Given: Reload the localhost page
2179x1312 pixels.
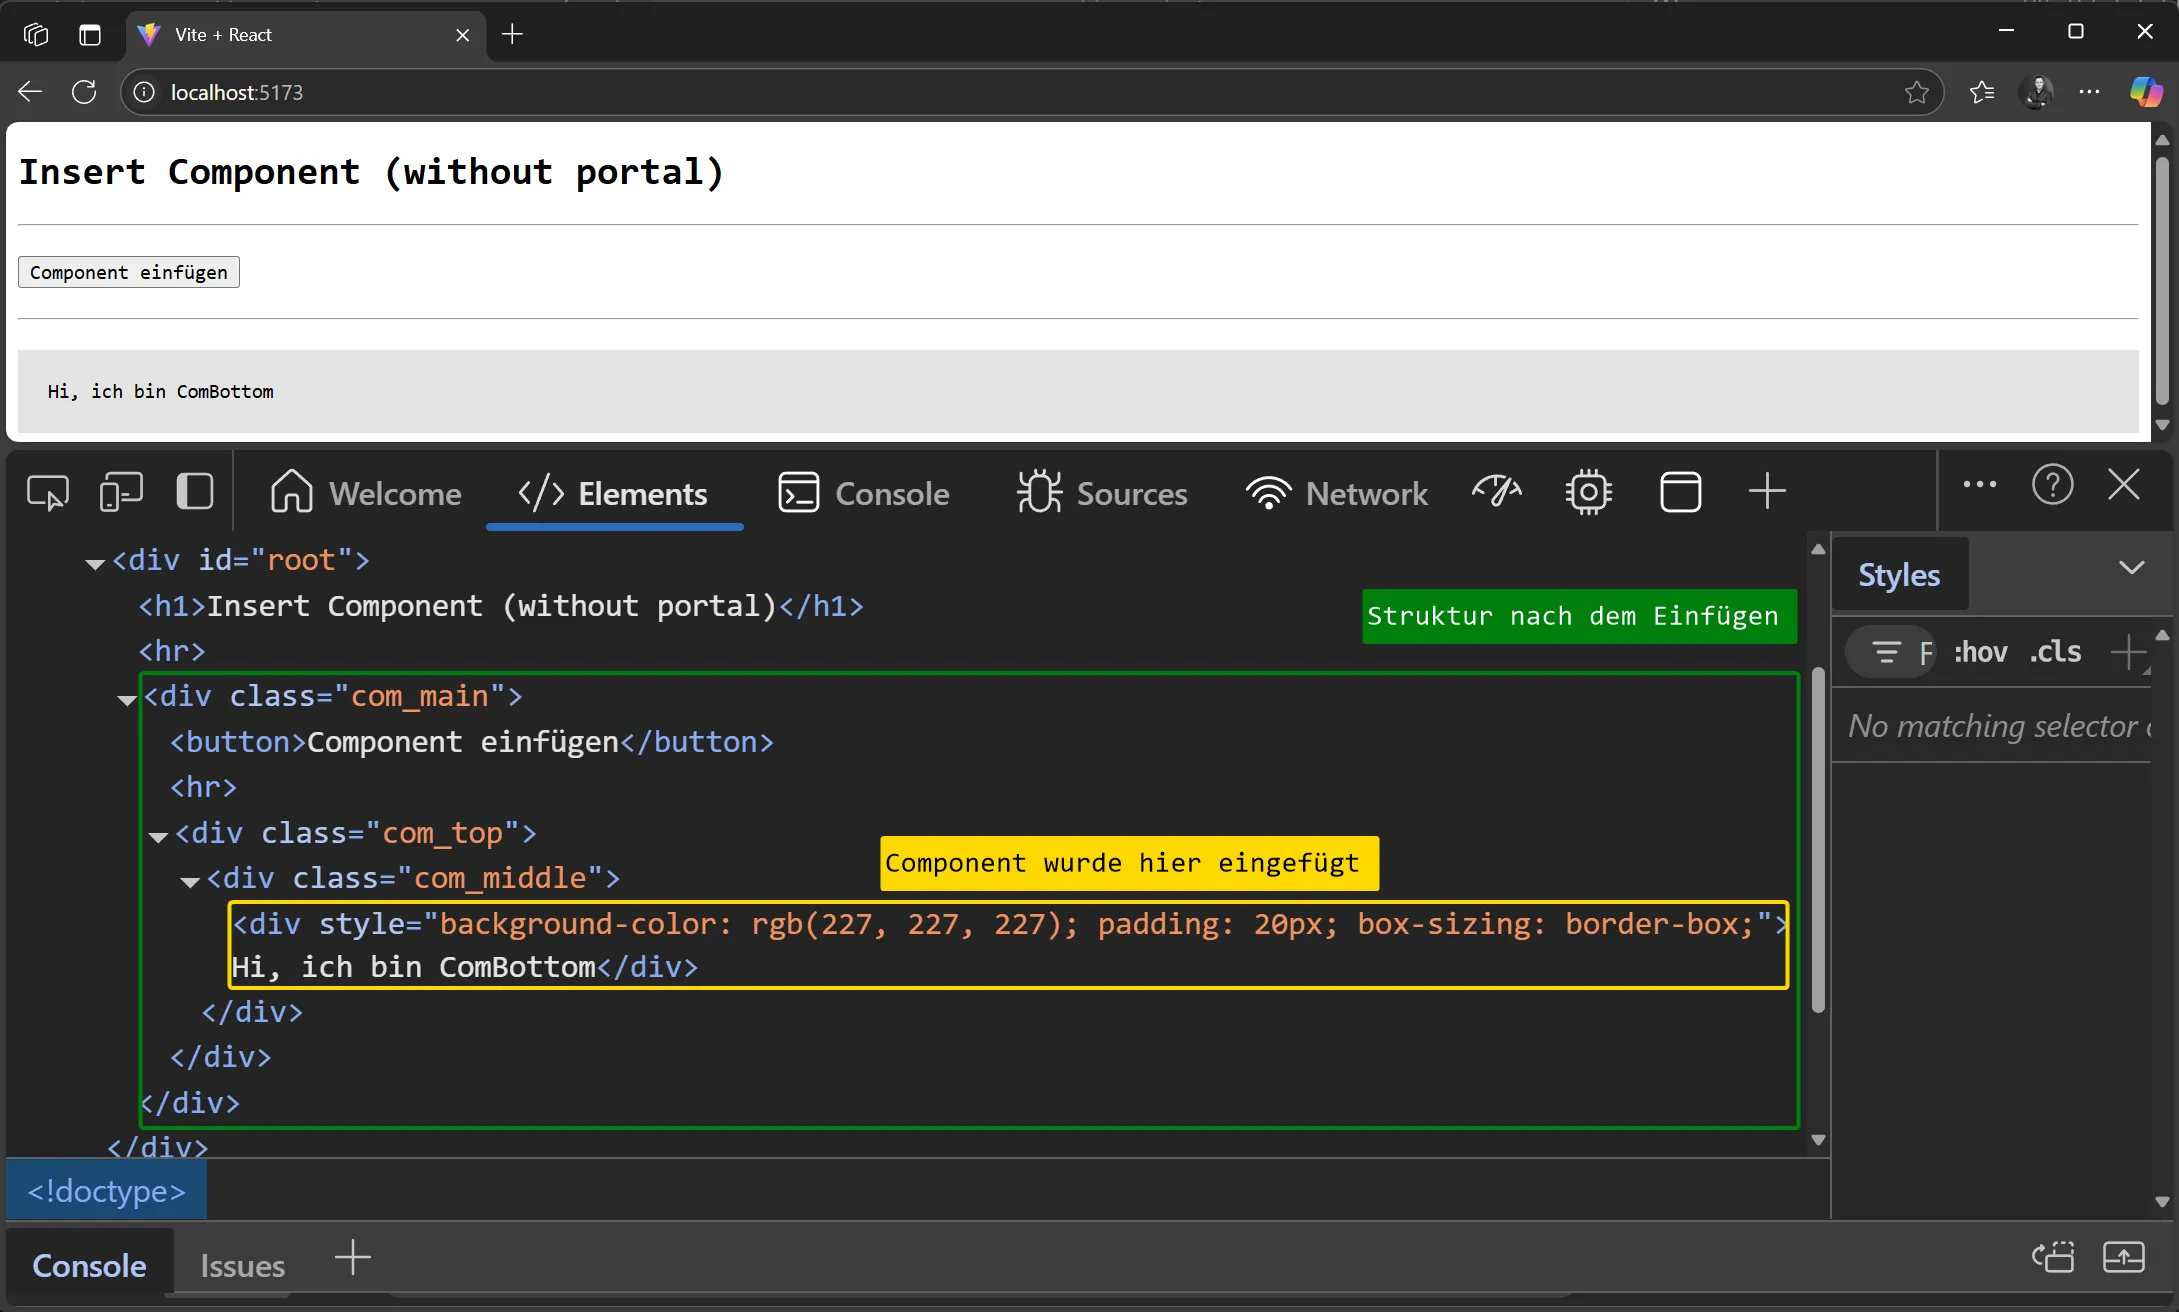Looking at the screenshot, I should pyautogui.click(x=84, y=92).
